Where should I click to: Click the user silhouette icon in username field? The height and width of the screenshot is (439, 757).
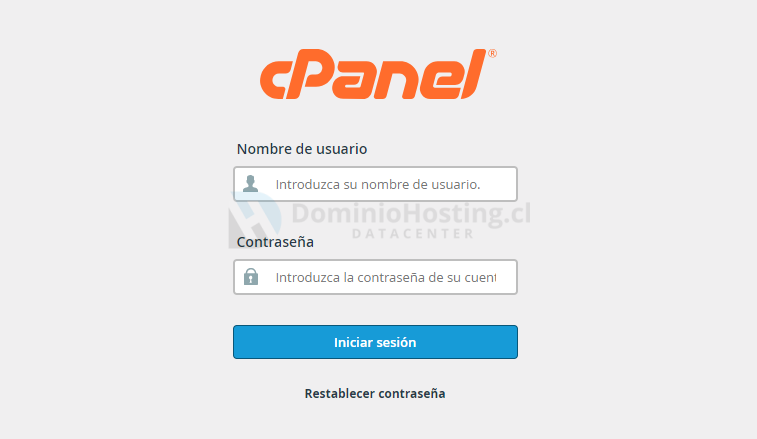(250, 184)
